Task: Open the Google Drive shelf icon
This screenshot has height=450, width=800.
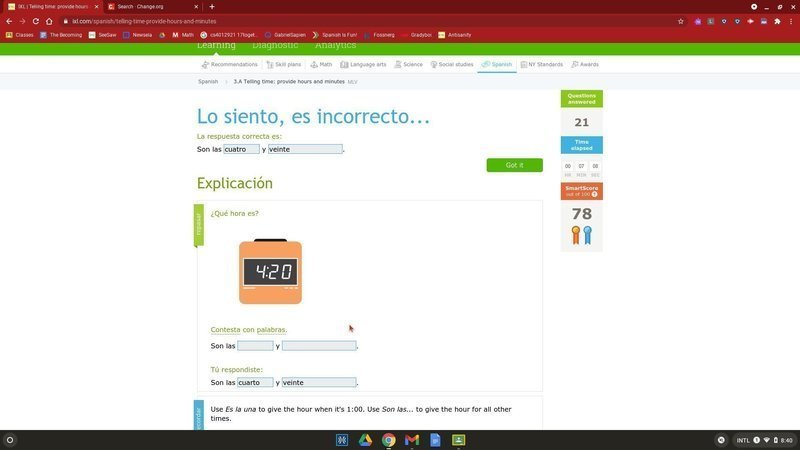Action: (x=365, y=440)
